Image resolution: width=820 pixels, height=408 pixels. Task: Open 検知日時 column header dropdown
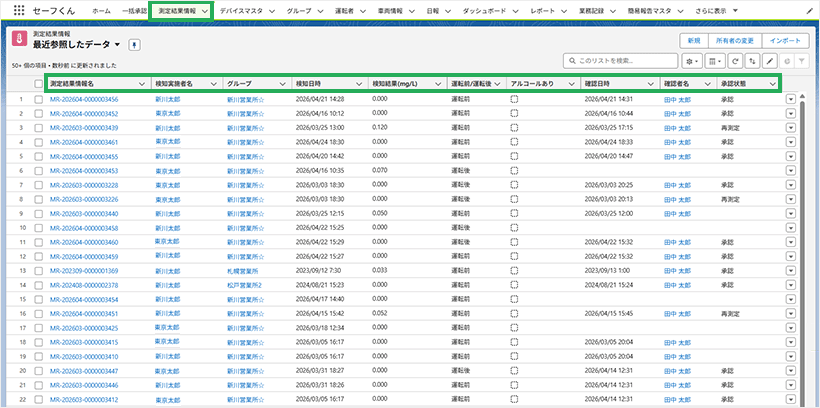click(x=359, y=83)
